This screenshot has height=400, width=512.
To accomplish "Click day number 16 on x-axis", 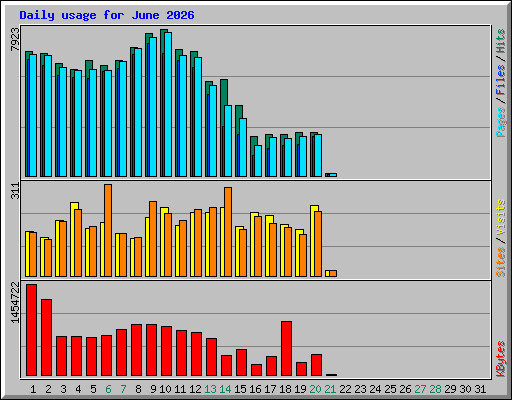I will click(255, 389).
